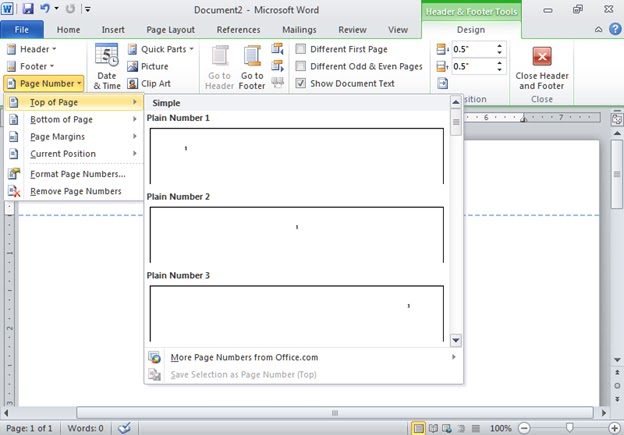Switch to the Insert tab
This screenshot has height=435, width=624.
[113, 30]
